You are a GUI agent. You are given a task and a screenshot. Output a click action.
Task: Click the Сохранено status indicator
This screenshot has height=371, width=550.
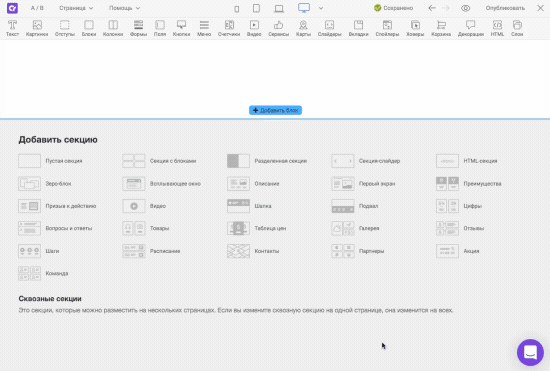click(393, 8)
